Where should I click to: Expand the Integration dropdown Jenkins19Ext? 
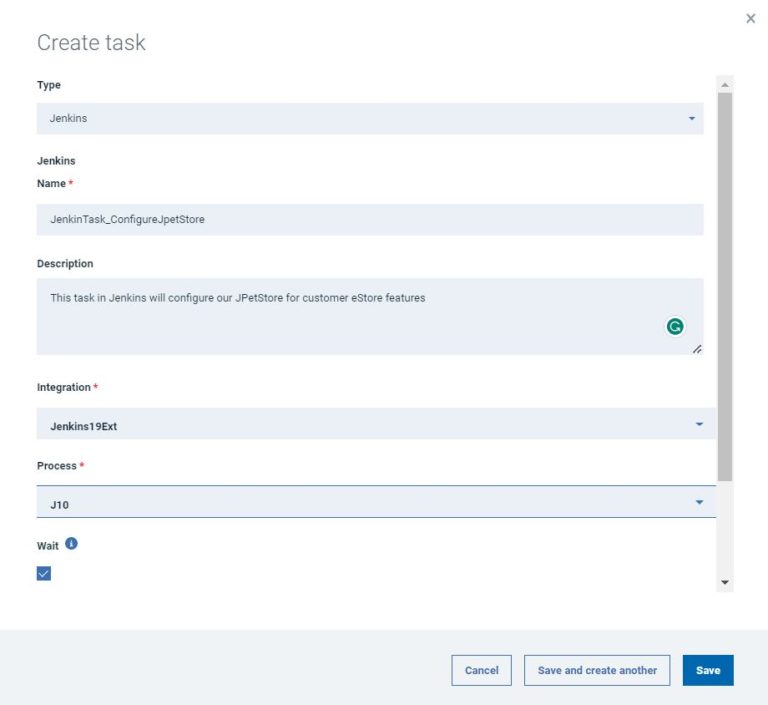coord(376,424)
